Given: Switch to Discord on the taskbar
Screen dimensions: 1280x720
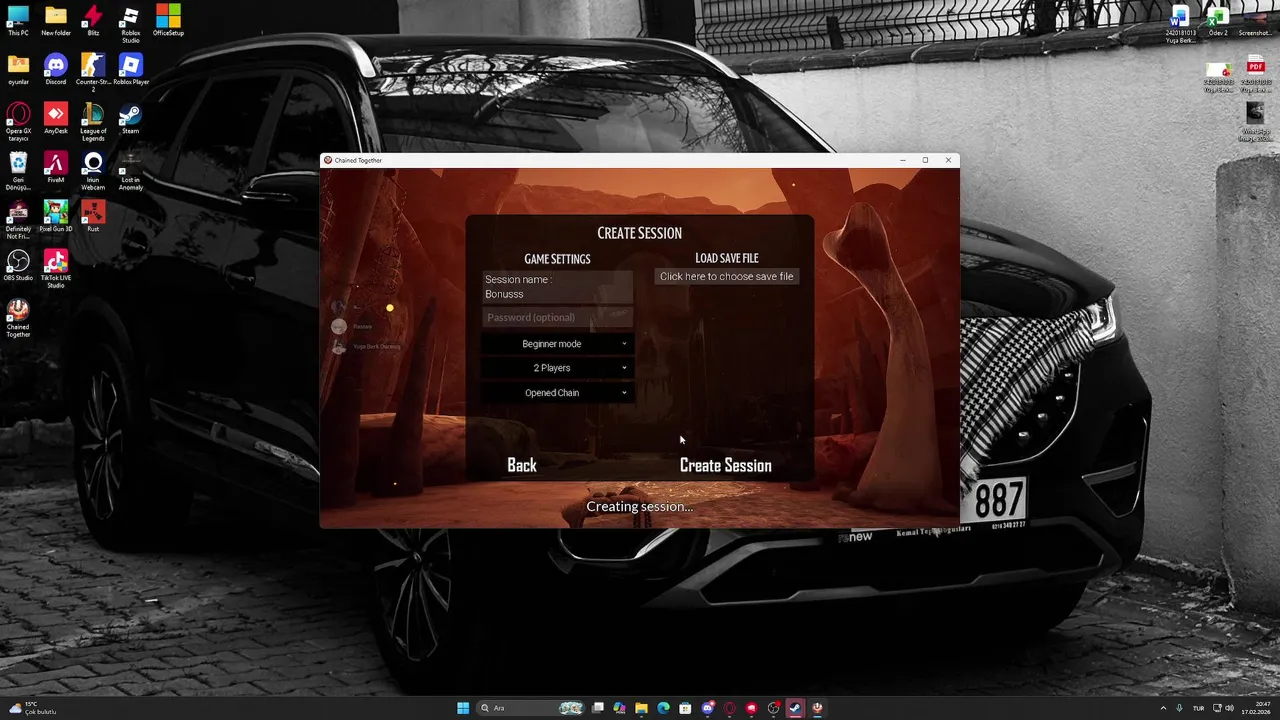Looking at the screenshot, I should (x=708, y=708).
